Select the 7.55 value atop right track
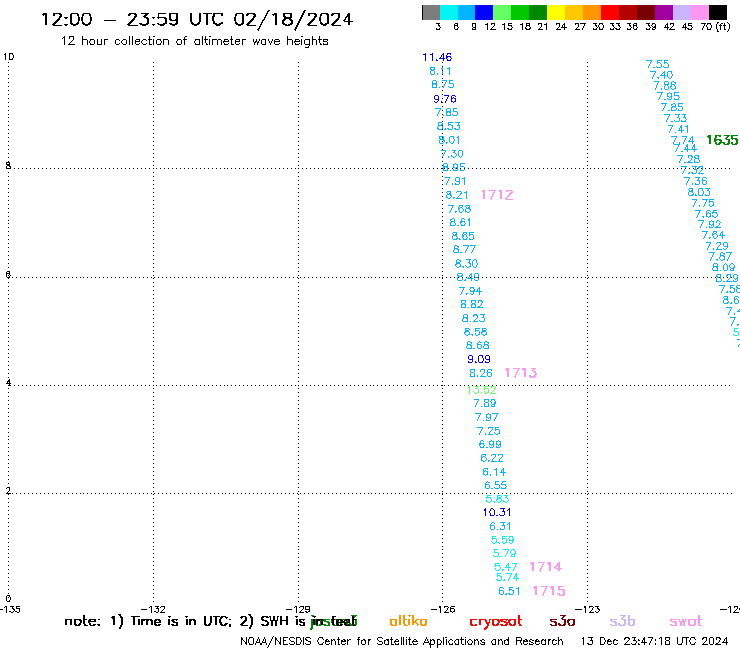The height and width of the screenshot is (650, 740). pyautogui.click(x=657, y=64)
